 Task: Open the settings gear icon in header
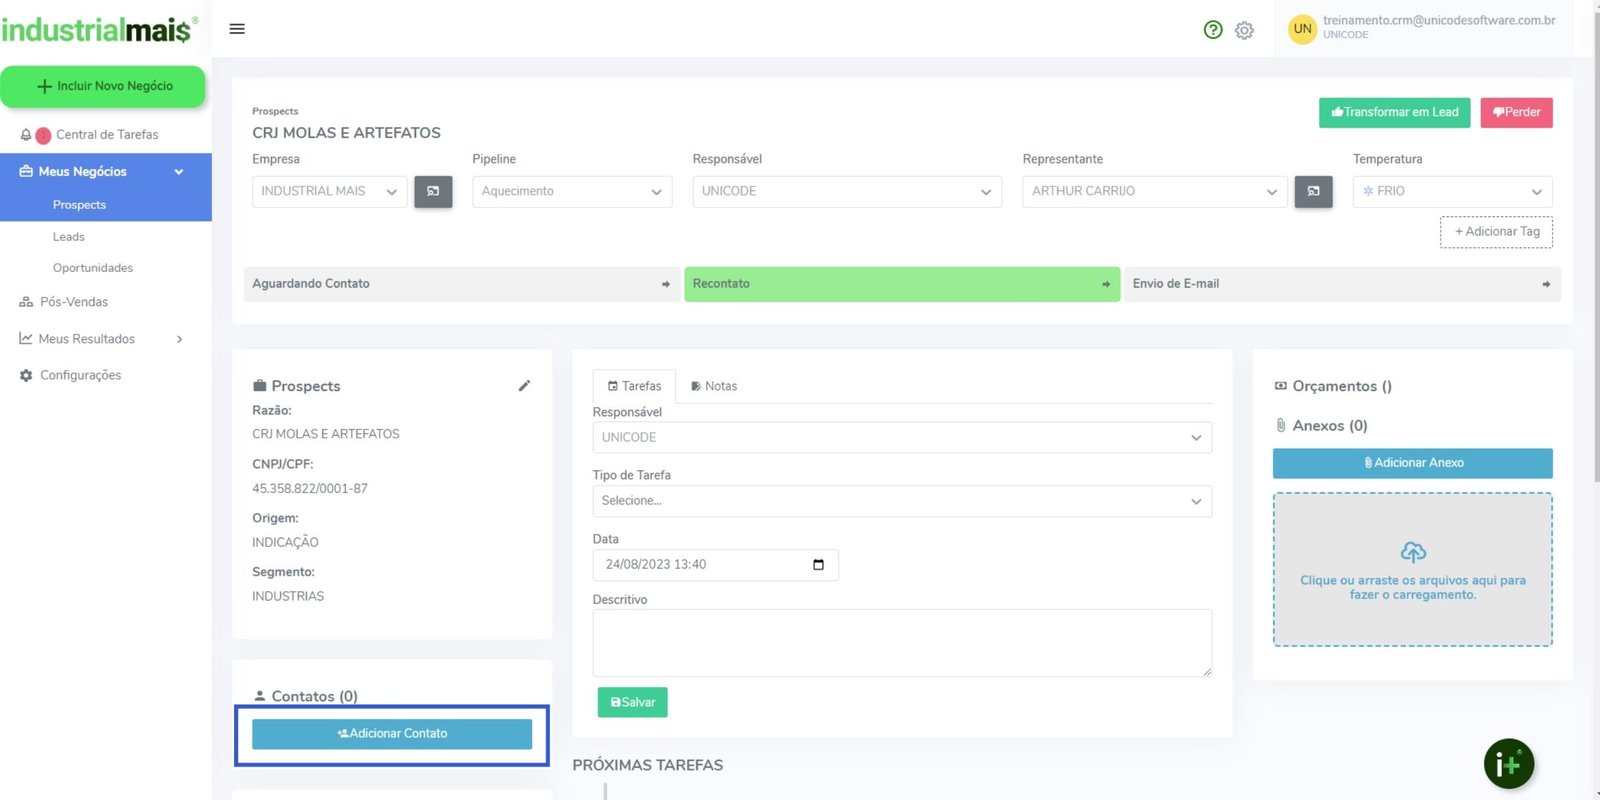tap(1244, 31)
